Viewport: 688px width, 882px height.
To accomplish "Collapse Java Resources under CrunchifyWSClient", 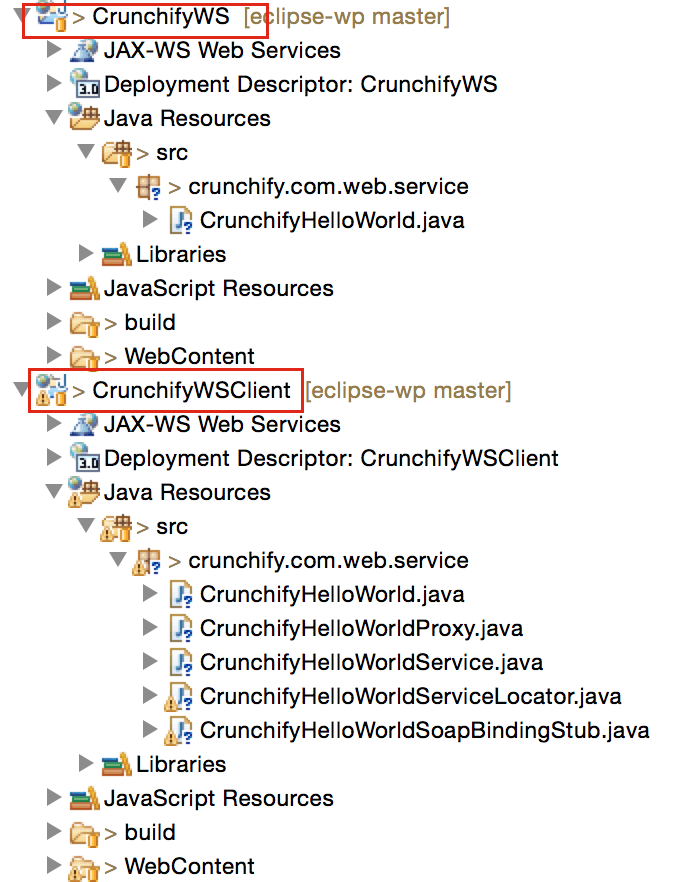I will (53, 492).
